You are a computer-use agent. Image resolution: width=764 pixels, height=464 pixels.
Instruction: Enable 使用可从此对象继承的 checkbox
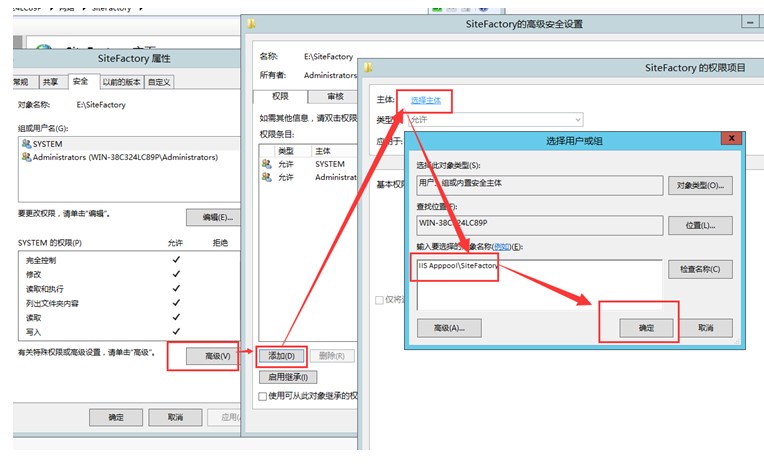(x=263, y=397)
